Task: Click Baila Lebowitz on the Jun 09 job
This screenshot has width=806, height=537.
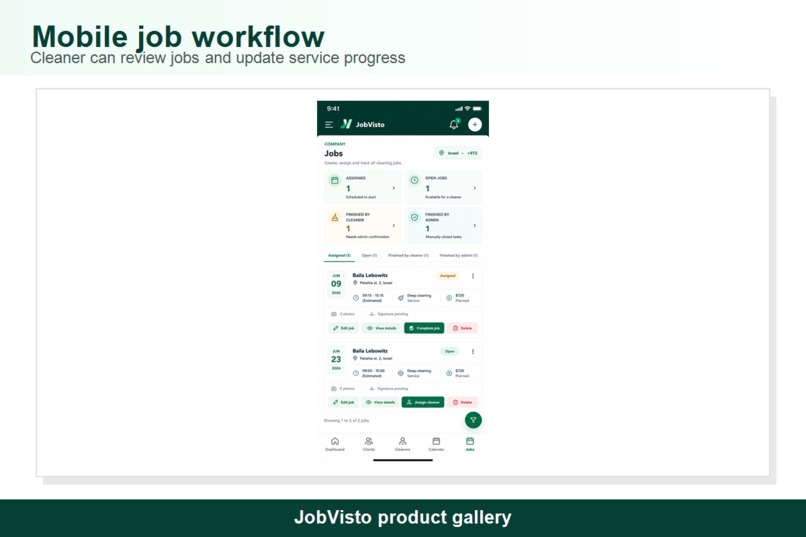Action: 370,275
